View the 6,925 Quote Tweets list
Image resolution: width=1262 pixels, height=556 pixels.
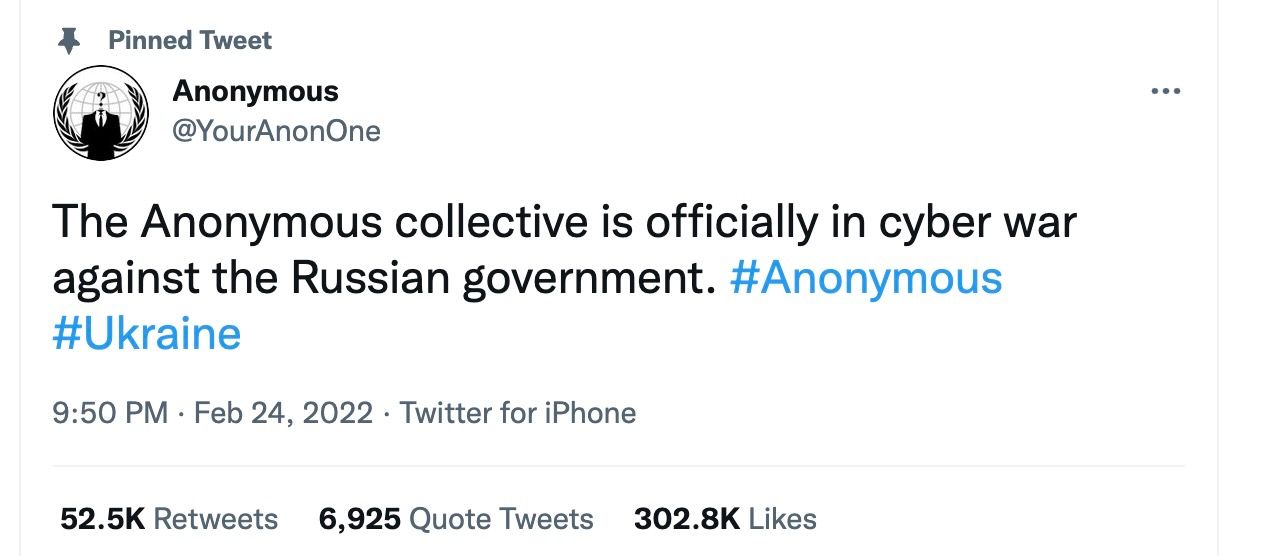click(456, 519)
